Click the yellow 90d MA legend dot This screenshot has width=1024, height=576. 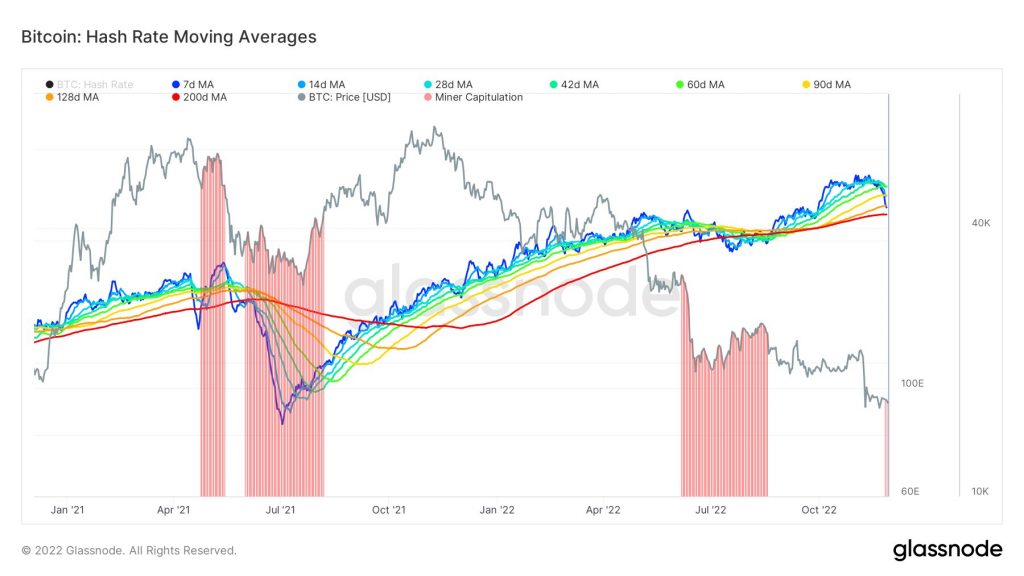point(806,85)
